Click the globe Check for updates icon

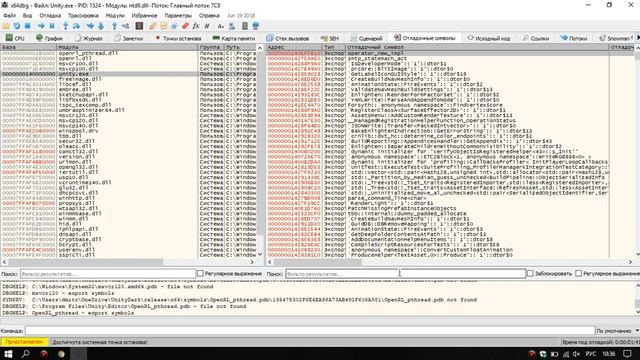pyautogui.click(x=256, y=26)
